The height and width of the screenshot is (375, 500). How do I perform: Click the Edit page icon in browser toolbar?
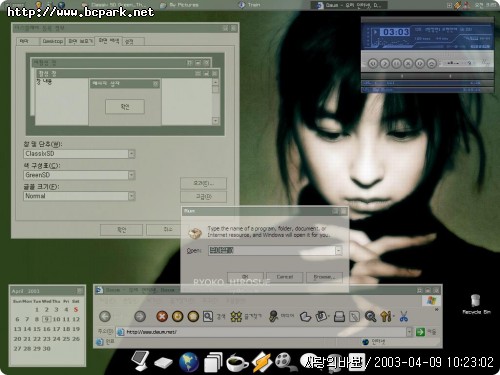click(354, 316)
